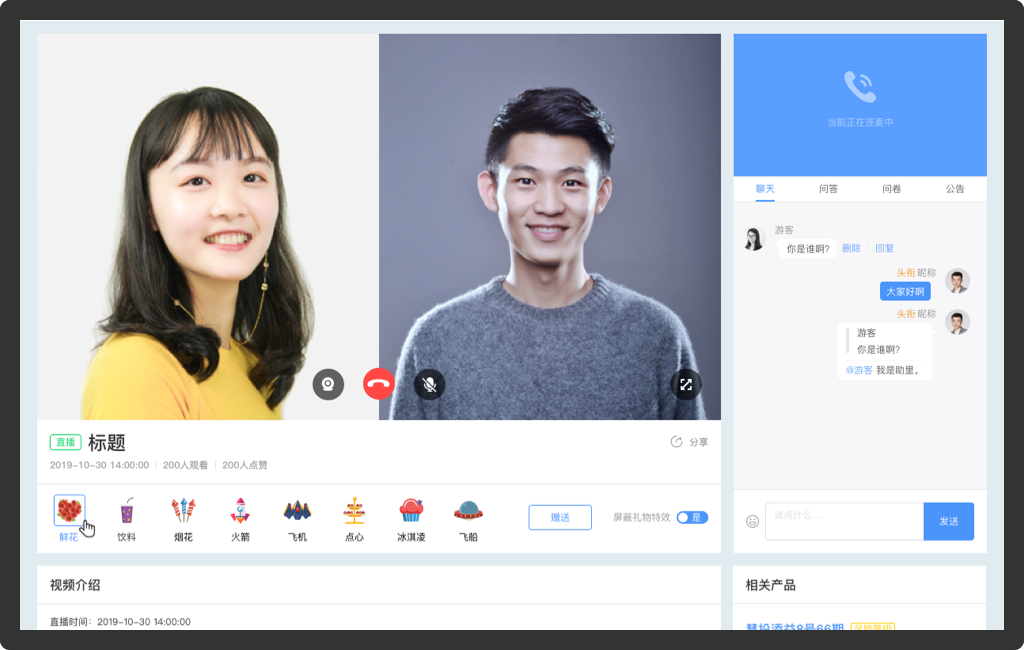Hang up call with red phone button
Viewport: 1024px width, 650px height.
(379, 384)
